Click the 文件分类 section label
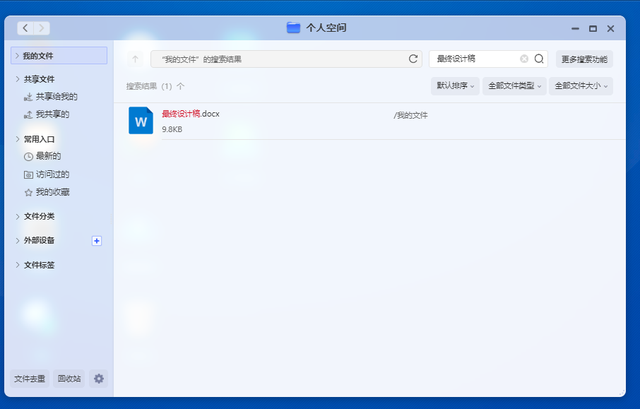 click(x=39, y=216)
